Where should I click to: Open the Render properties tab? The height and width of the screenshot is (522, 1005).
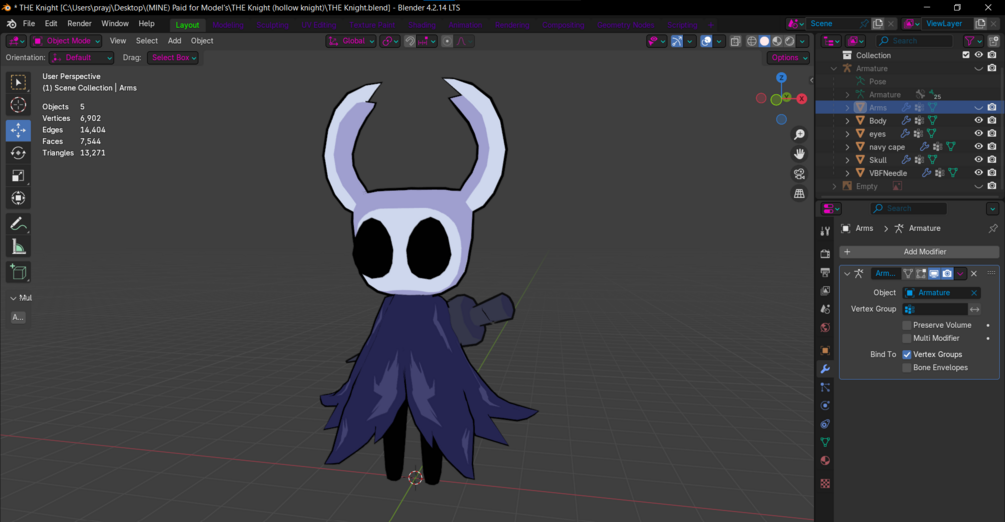point(825,254)
